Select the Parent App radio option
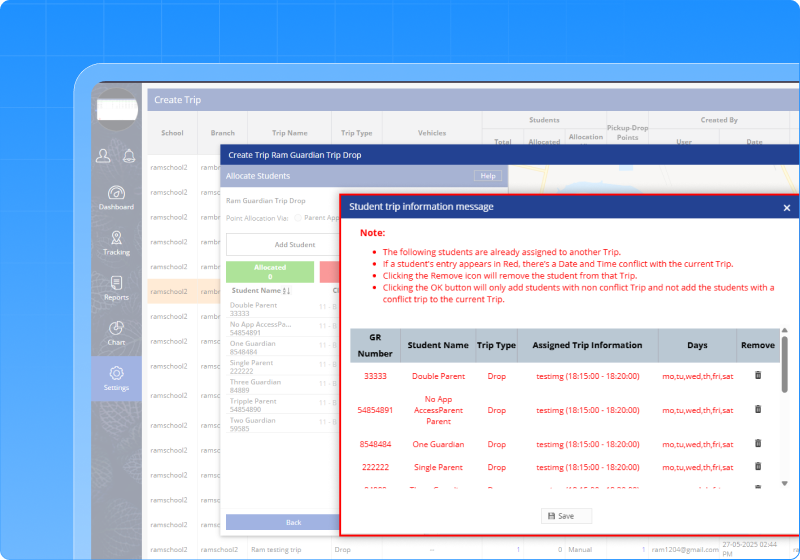The image size is (800, 560). pos(297,217)
